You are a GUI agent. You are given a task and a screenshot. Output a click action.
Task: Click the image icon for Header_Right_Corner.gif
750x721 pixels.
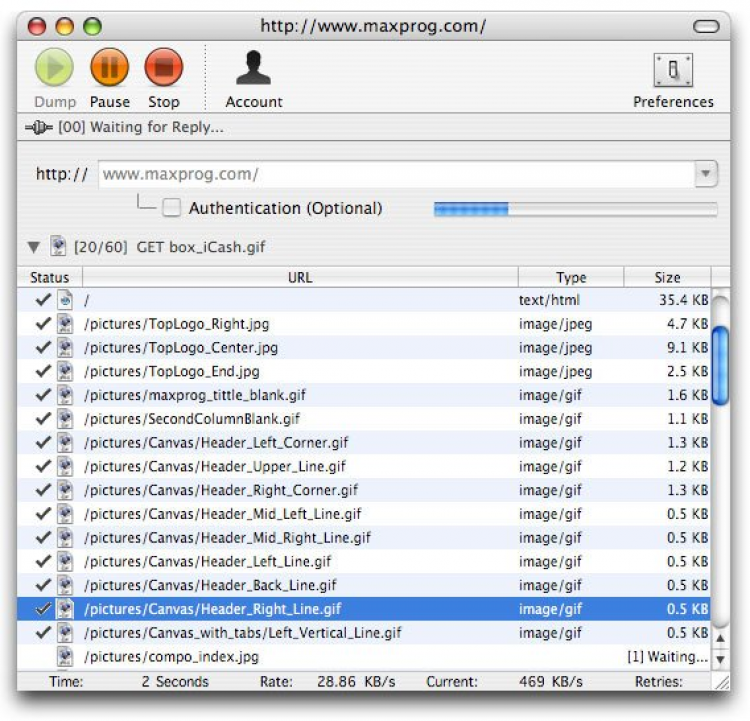tap(65, 490)
